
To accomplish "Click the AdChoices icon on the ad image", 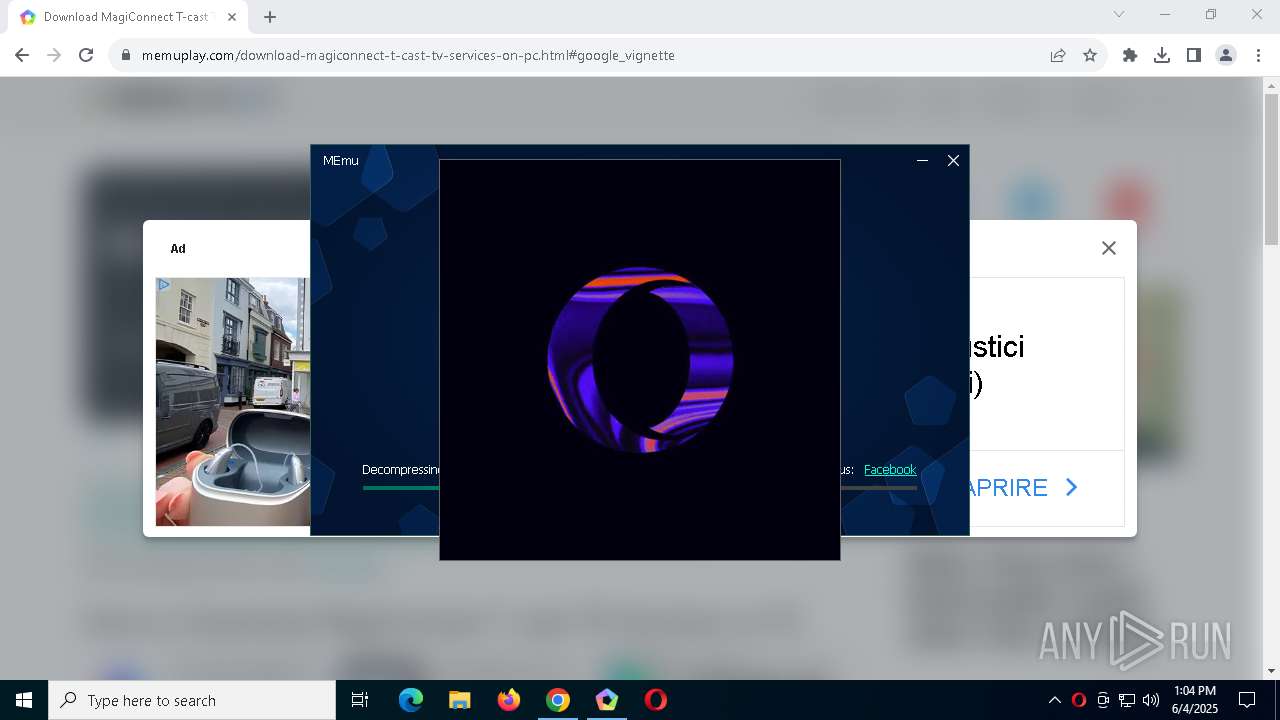I will tap(164, 285).
